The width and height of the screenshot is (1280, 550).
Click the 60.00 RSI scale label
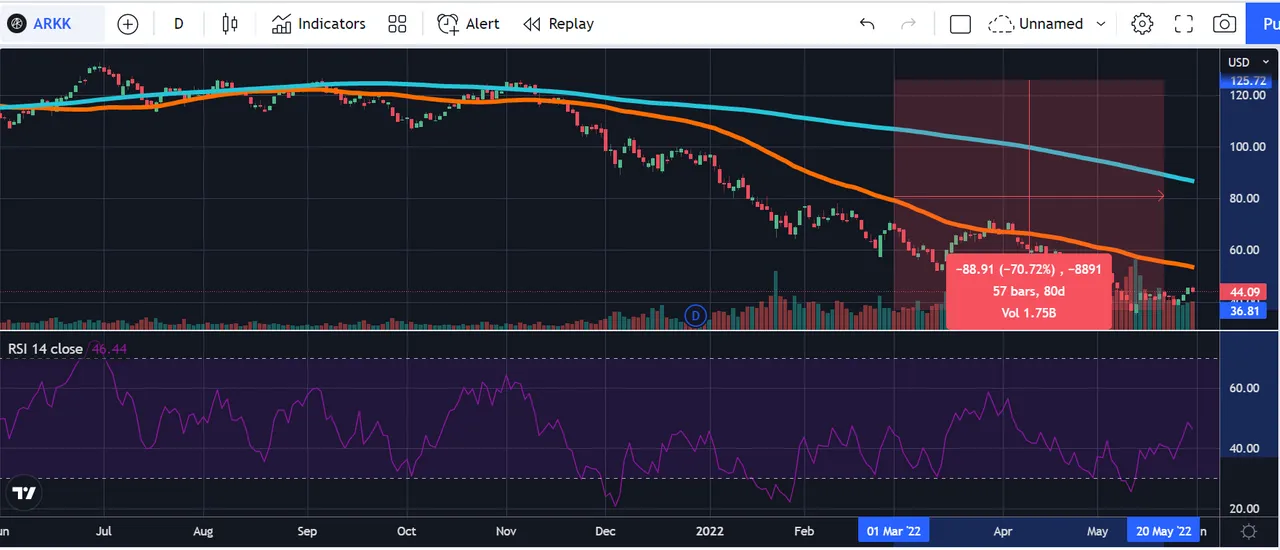click(1246, 387)
